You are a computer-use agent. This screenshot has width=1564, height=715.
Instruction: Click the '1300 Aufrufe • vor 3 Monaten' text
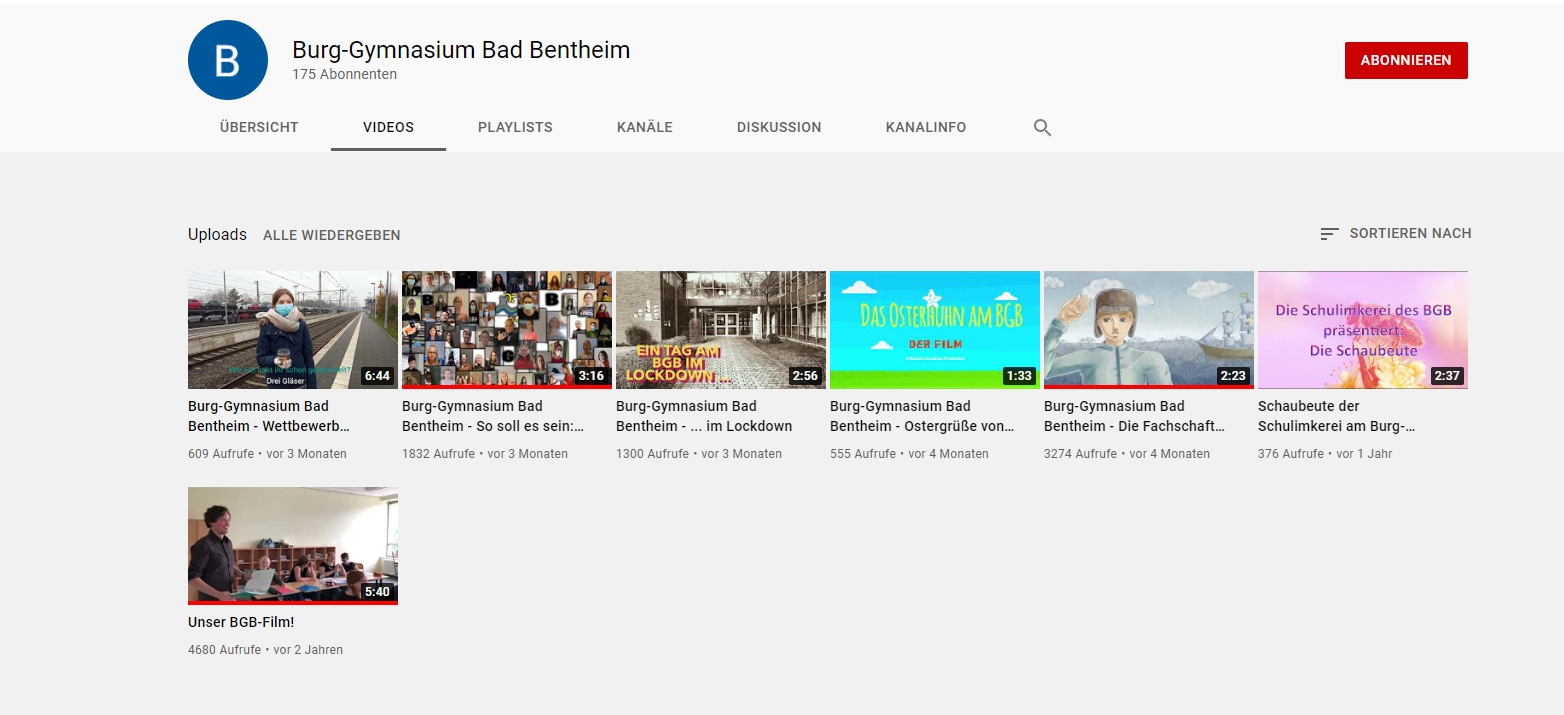point(699,454)
